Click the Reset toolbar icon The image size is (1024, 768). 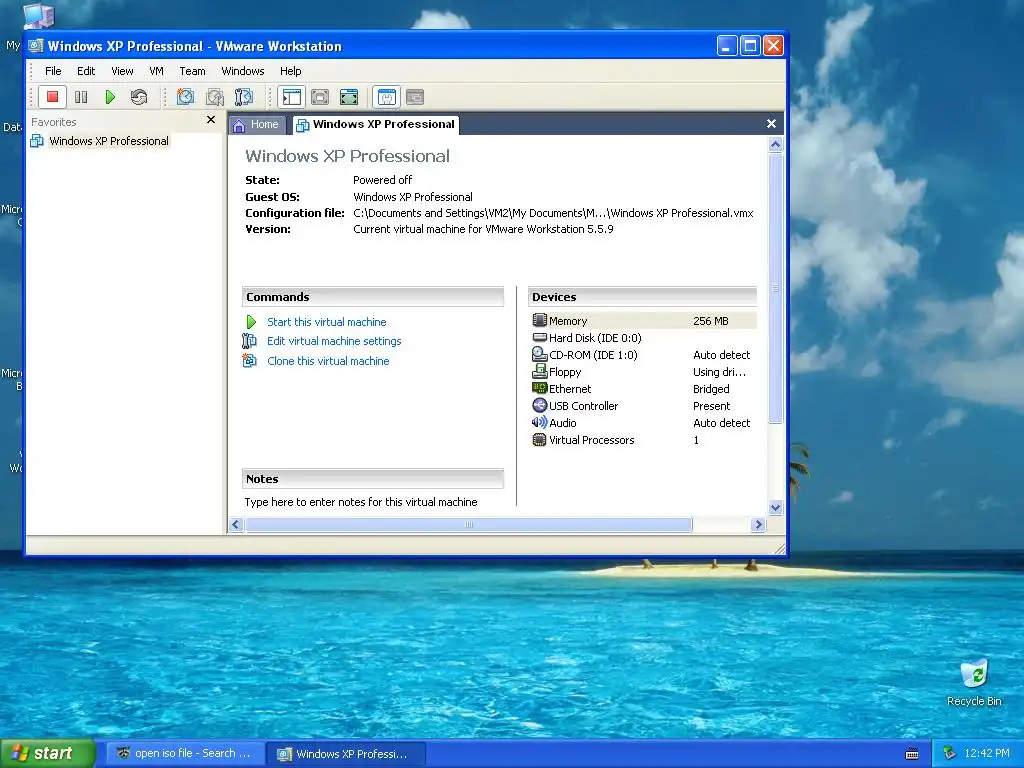pos(138,97)
